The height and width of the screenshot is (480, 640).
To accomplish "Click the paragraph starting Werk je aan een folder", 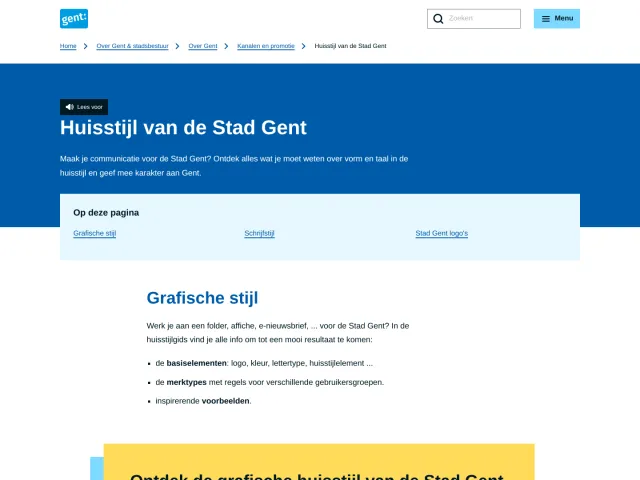I will pyautogui.click(x=278, y=333).
